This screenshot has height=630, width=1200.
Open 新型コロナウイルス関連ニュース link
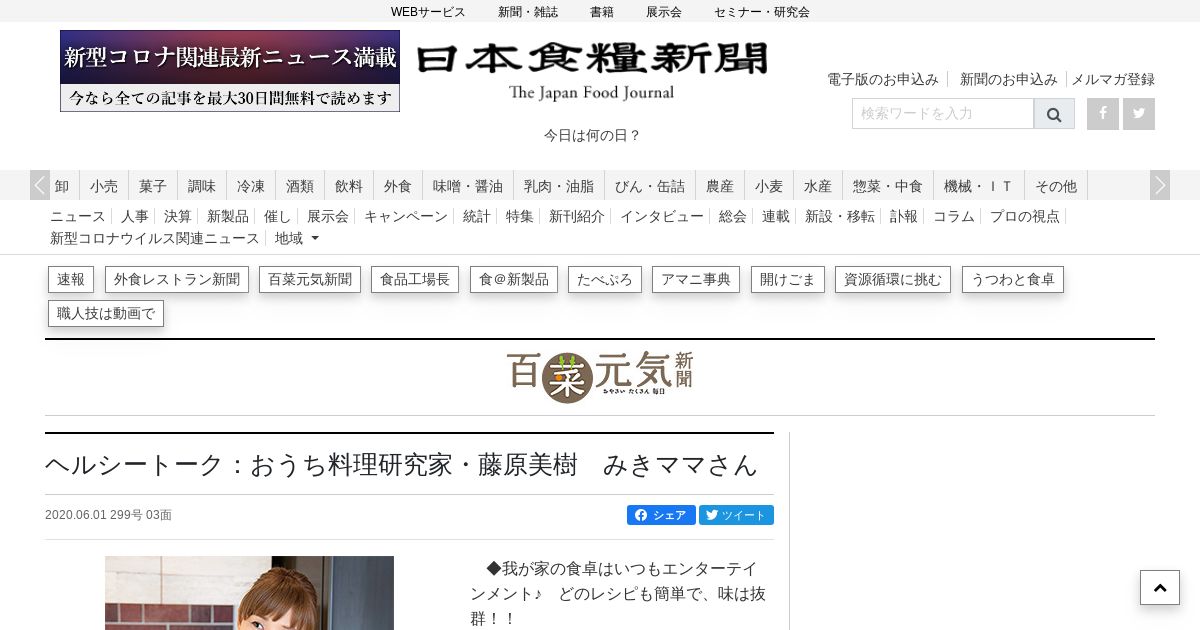pos(155,239)
